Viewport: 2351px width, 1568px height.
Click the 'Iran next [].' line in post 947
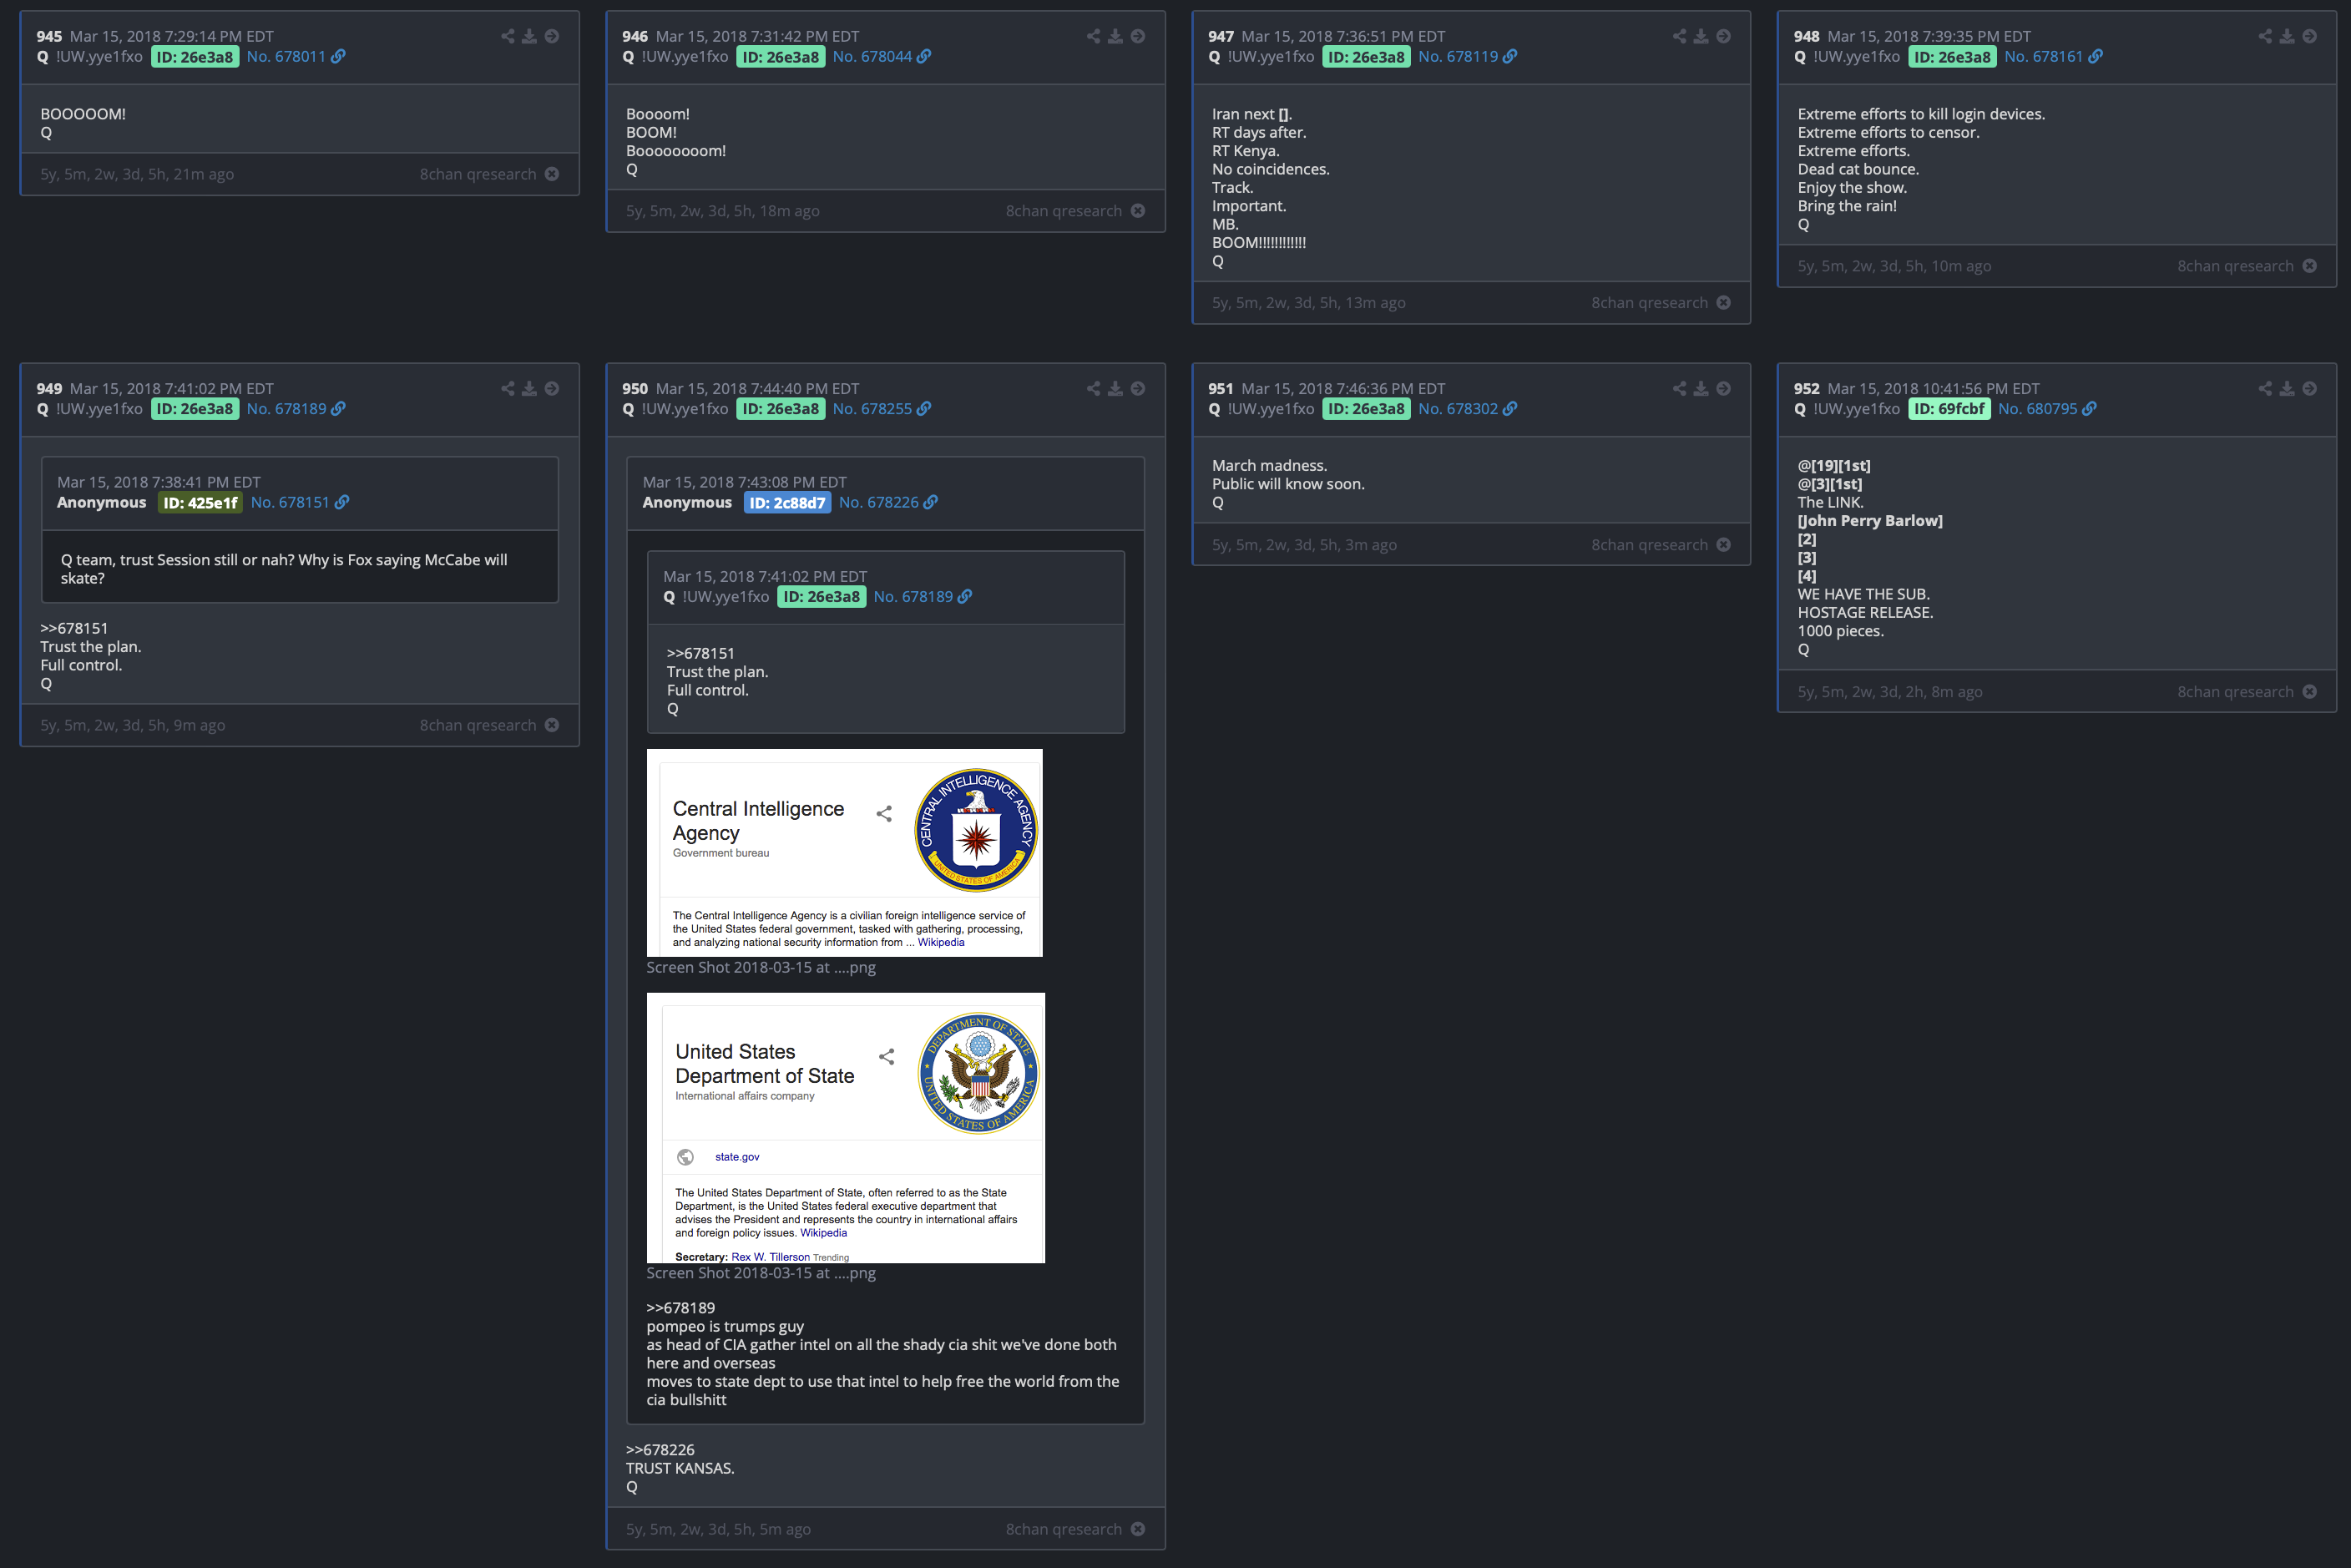coord(1252,114)
